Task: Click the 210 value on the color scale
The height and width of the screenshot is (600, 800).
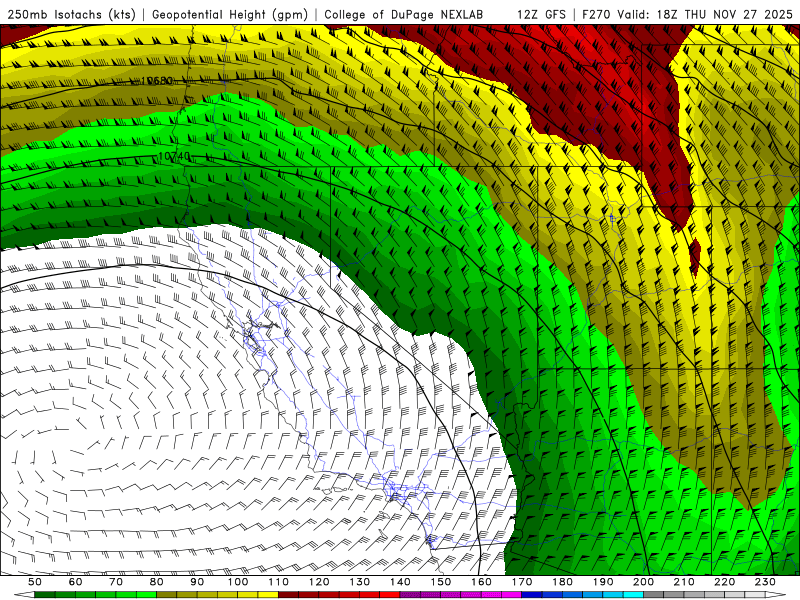Action: click(x=685, y=582)
